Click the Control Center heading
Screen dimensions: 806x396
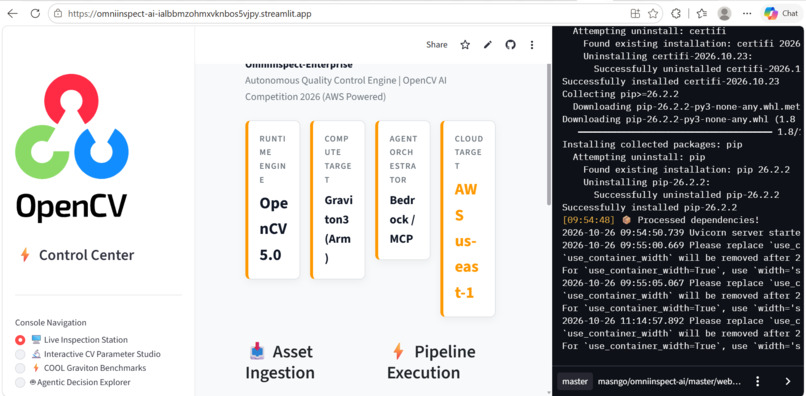86,255
